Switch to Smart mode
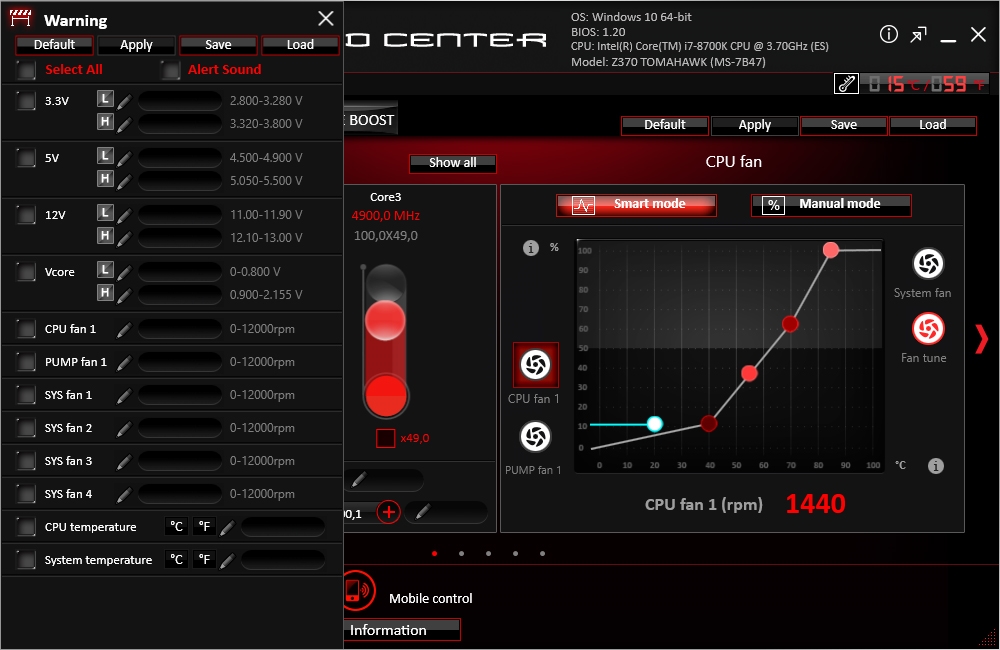The image size is (1000, 650). (x=636, y=205)
